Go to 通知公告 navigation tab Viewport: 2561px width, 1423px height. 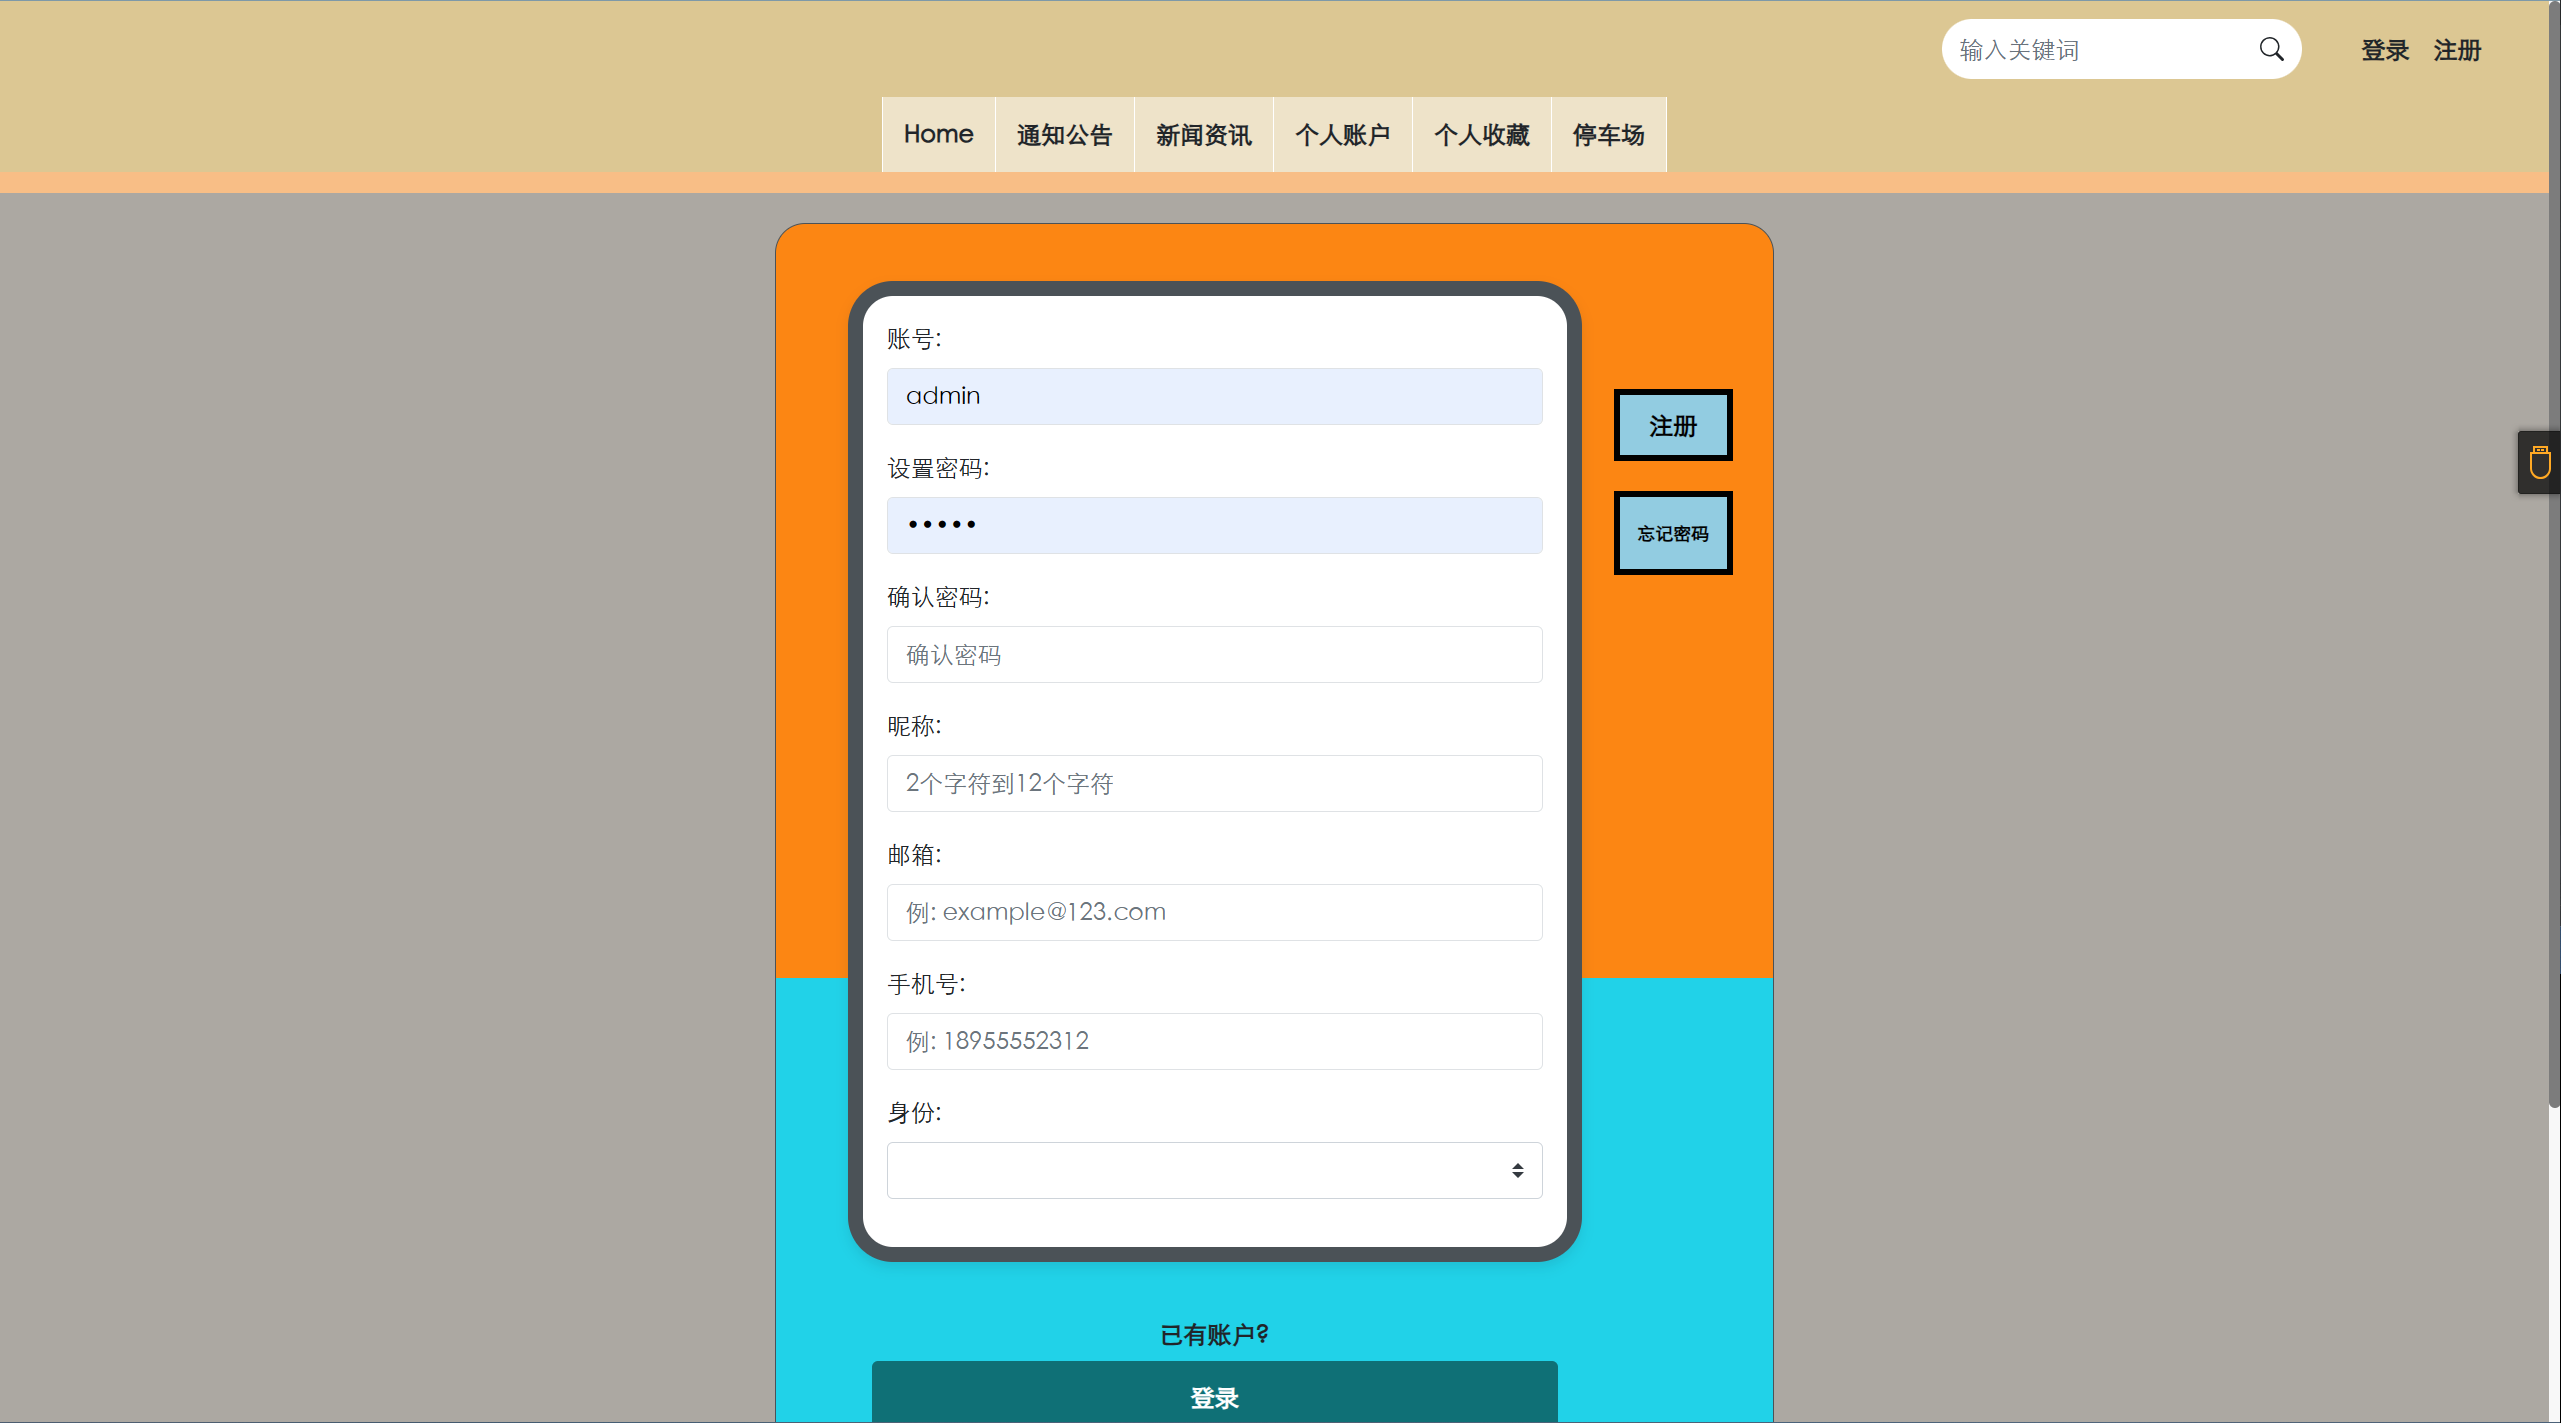click(1064, 135)
